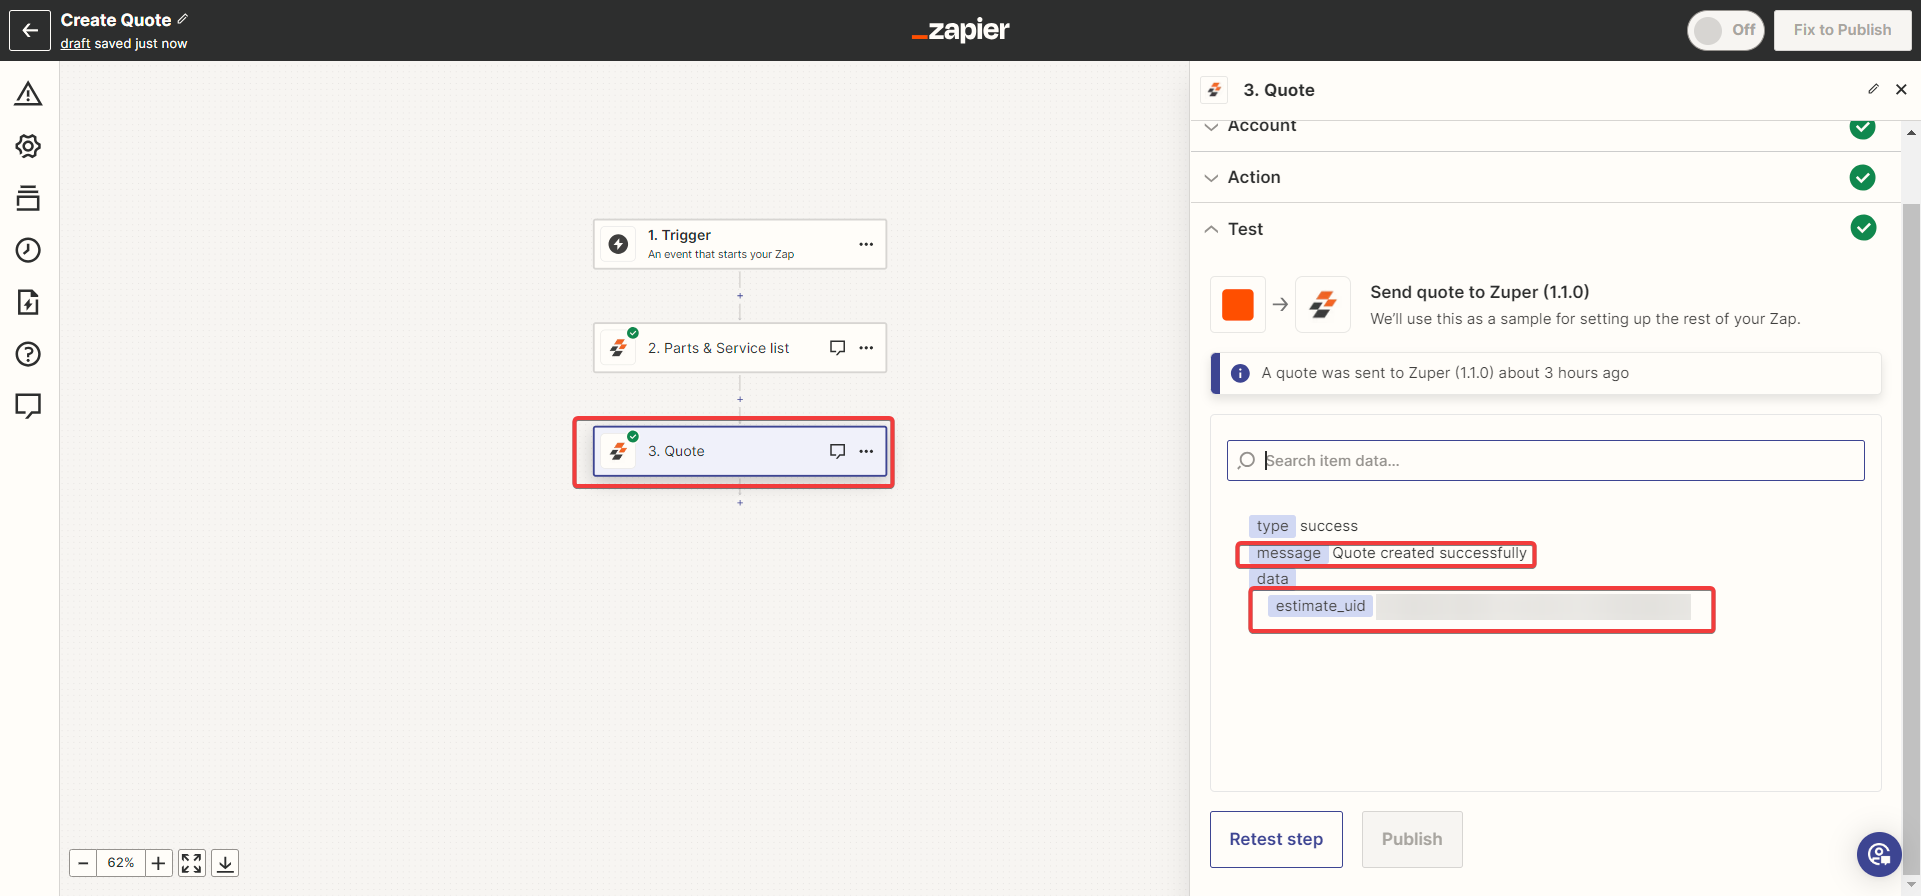The image size is (1921, 896).
Task: Select the message data label
Action: (x=1289, y=553)
